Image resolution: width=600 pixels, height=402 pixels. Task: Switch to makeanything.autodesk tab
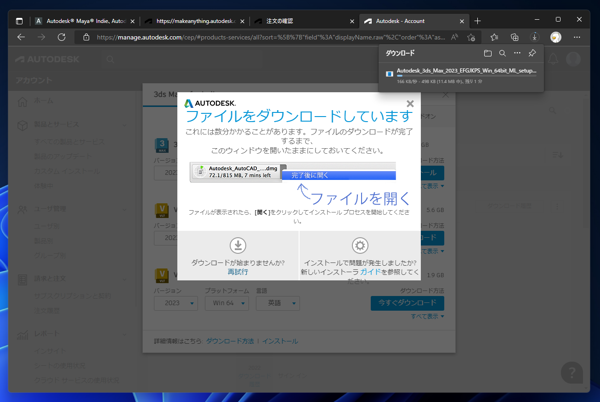coord(195,21)
